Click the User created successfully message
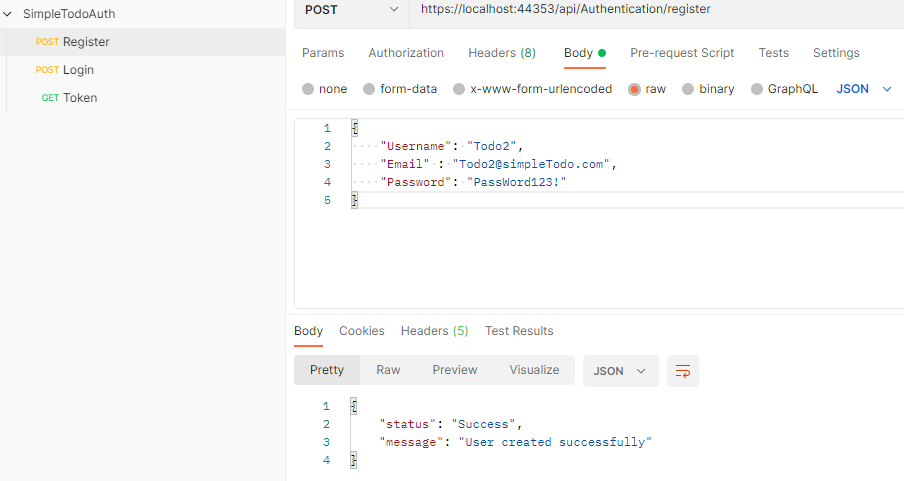The height and width of the screenshot is (481, 904). pos(555,442)
